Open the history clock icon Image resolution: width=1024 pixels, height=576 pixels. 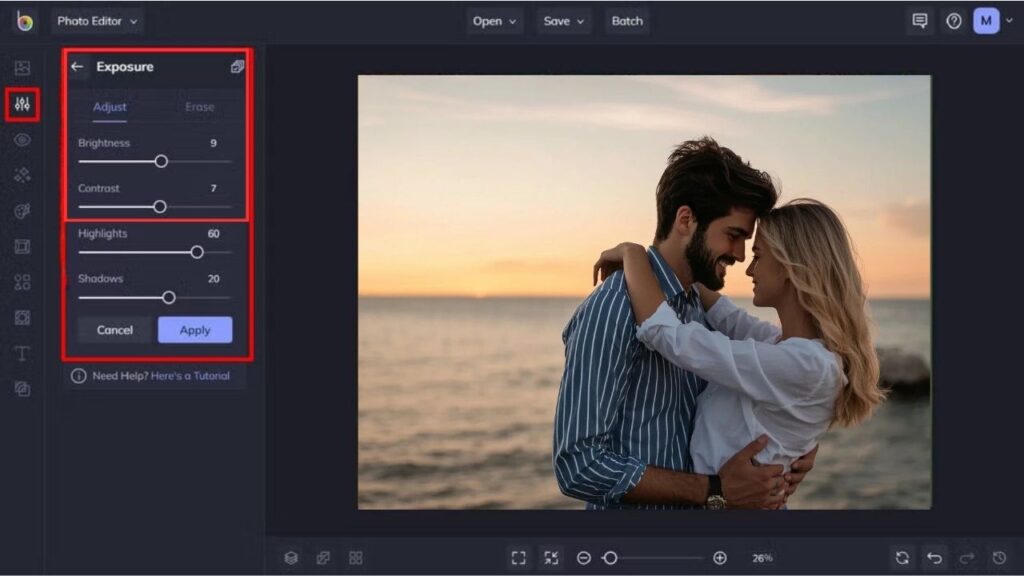click(999, 558)
